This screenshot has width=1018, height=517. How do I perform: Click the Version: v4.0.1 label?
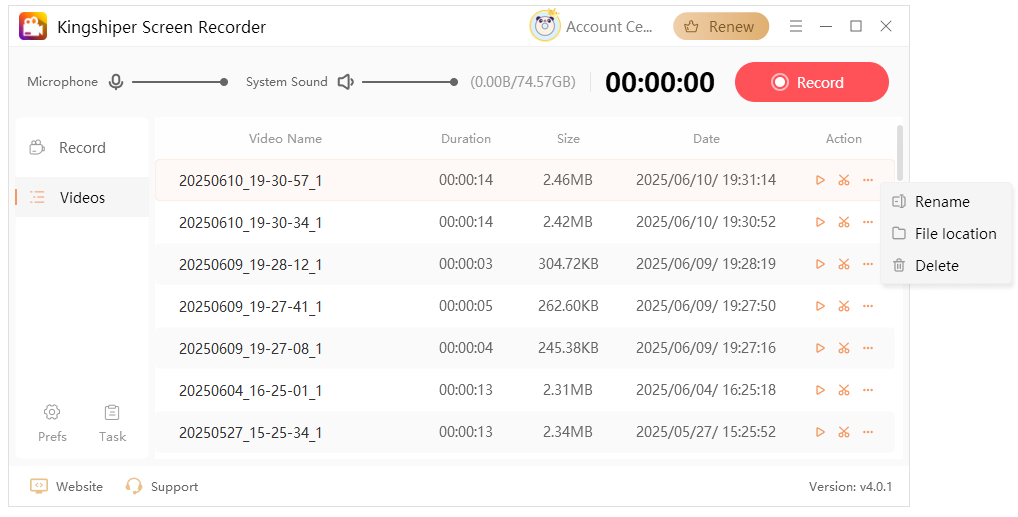850,486
